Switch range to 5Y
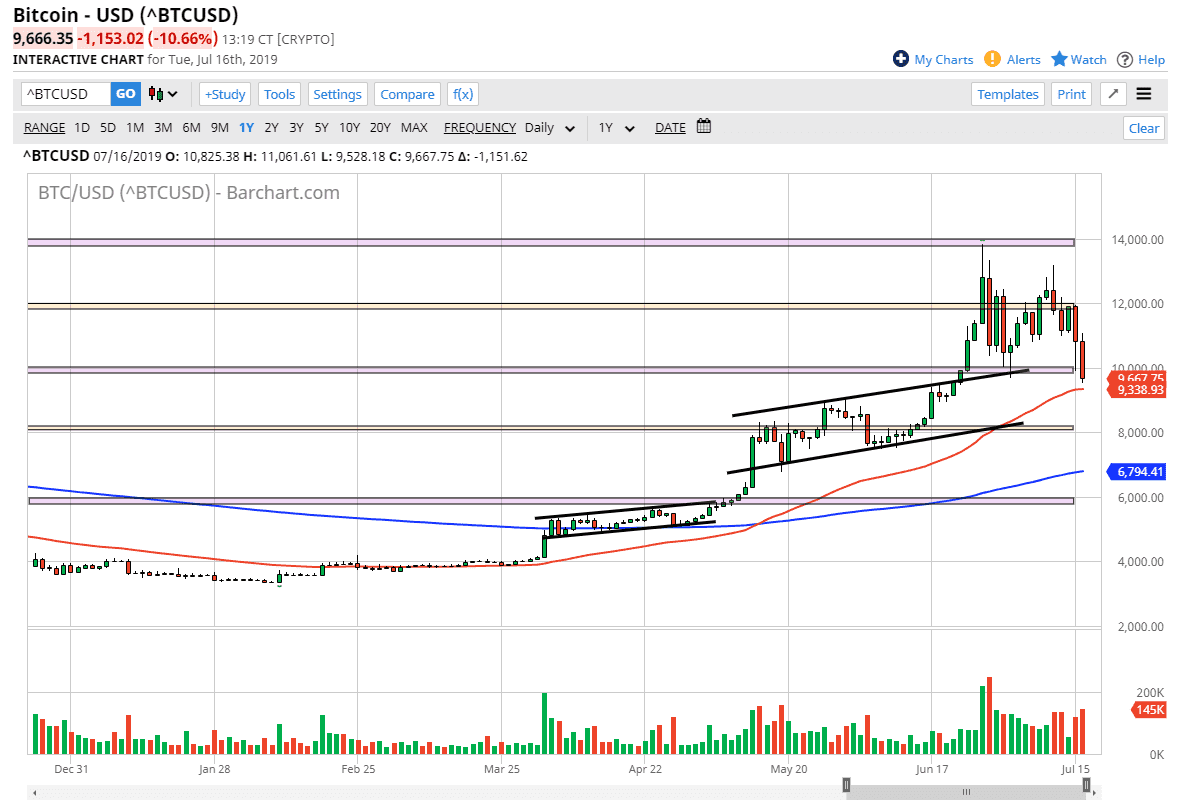Viewport: 1177px width, 811px height. [321, 127]
